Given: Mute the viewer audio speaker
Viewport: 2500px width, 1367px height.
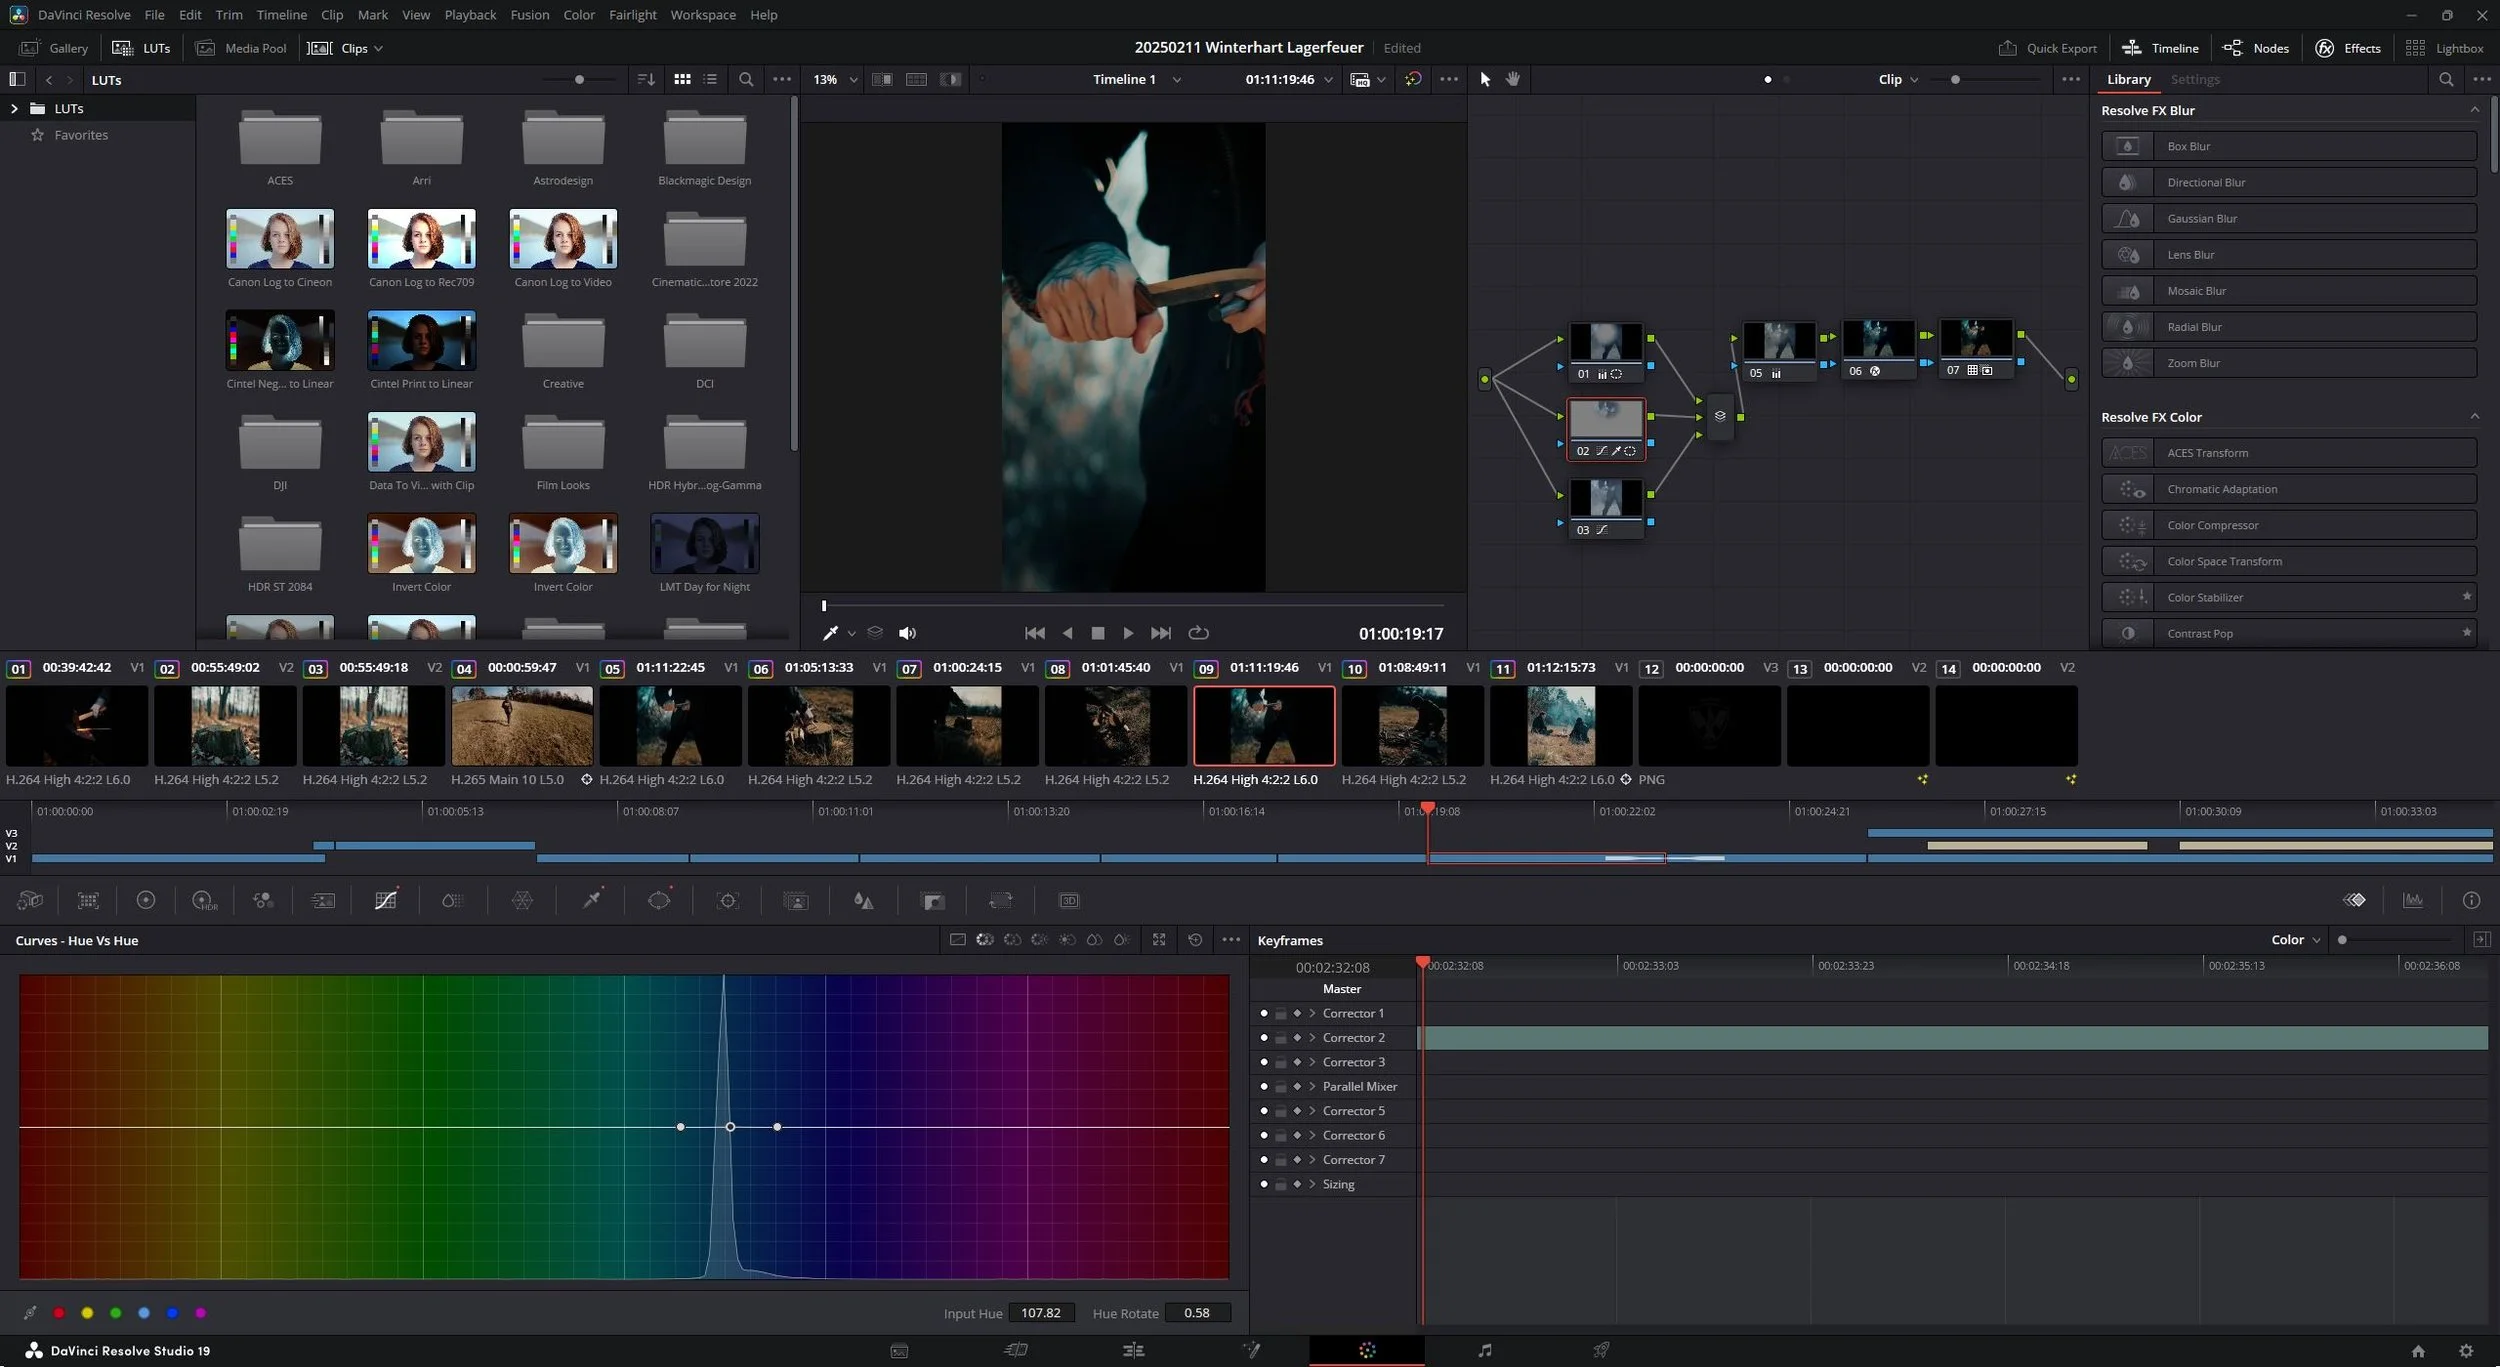Looking at the screenshot, I should (907, 633).
